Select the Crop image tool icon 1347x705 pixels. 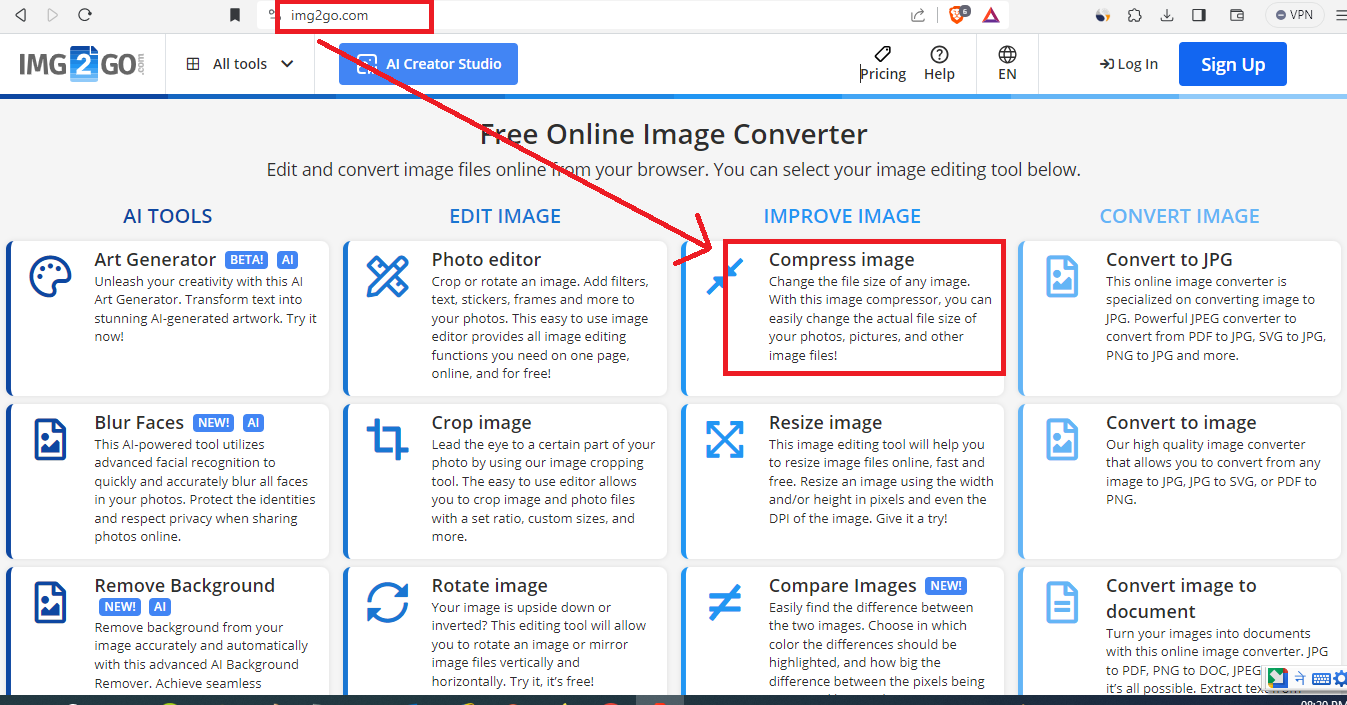(x=387, y=440)
